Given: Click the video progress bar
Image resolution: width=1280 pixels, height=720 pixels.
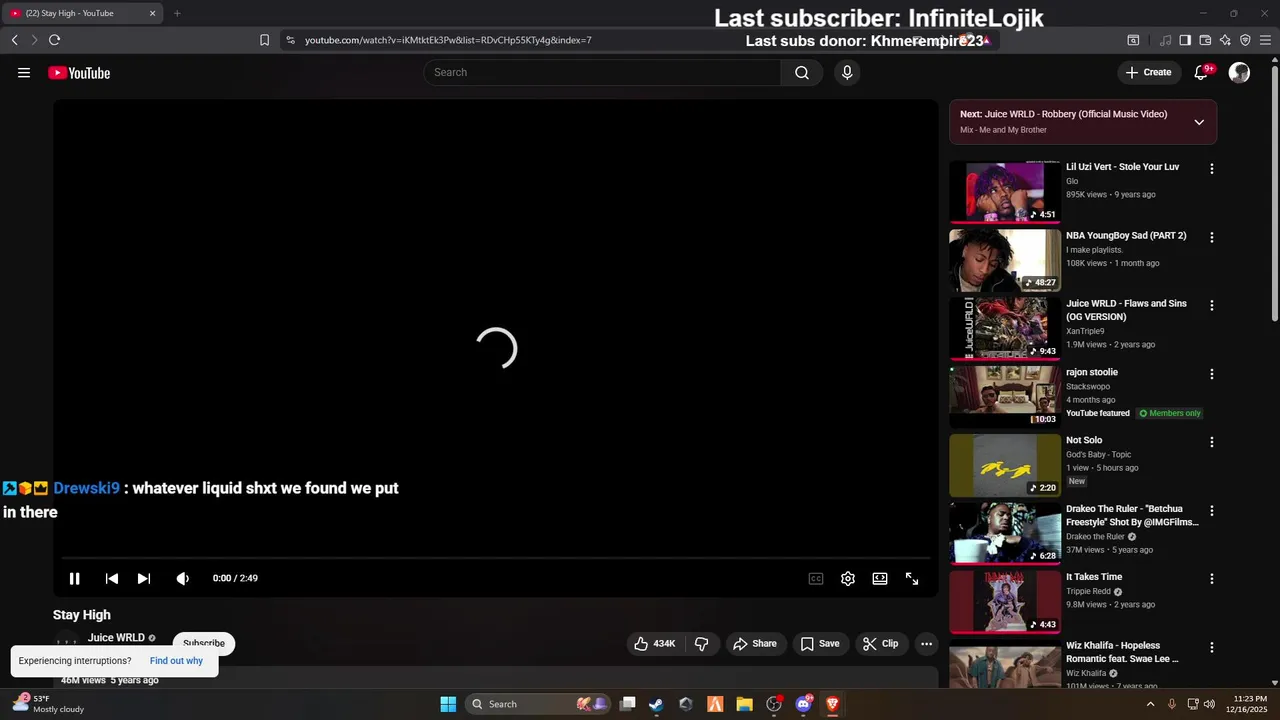Looking at the screenshot, I should click(x=496, y=558).
